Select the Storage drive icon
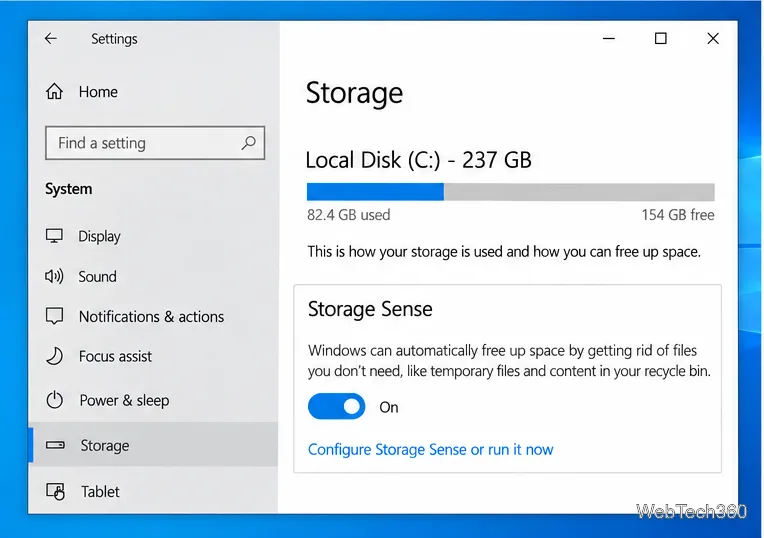Viewport: 764px width, 538px height. [55, 445]
